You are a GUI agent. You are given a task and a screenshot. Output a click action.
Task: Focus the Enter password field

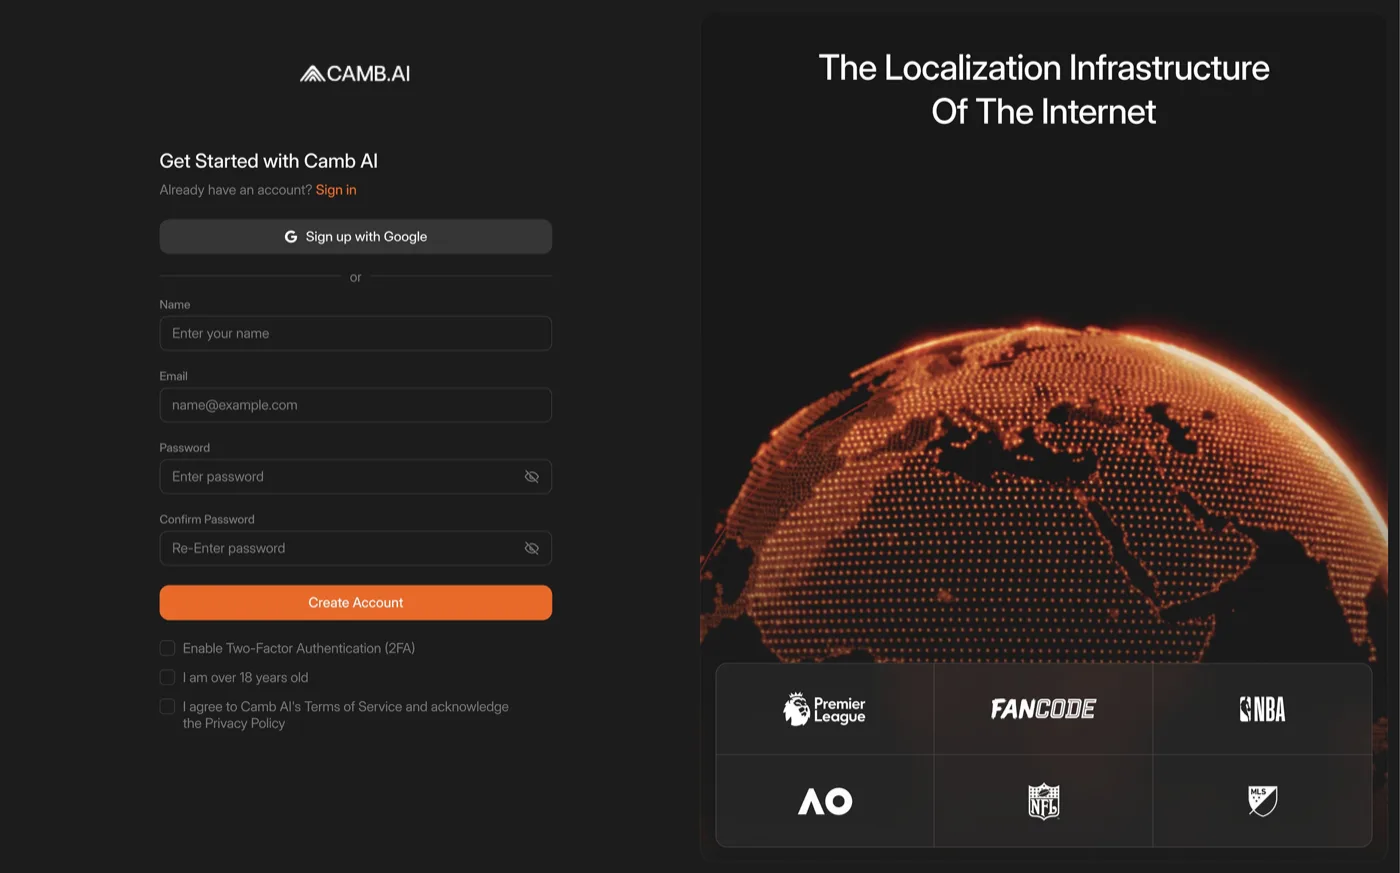point(356,477)
